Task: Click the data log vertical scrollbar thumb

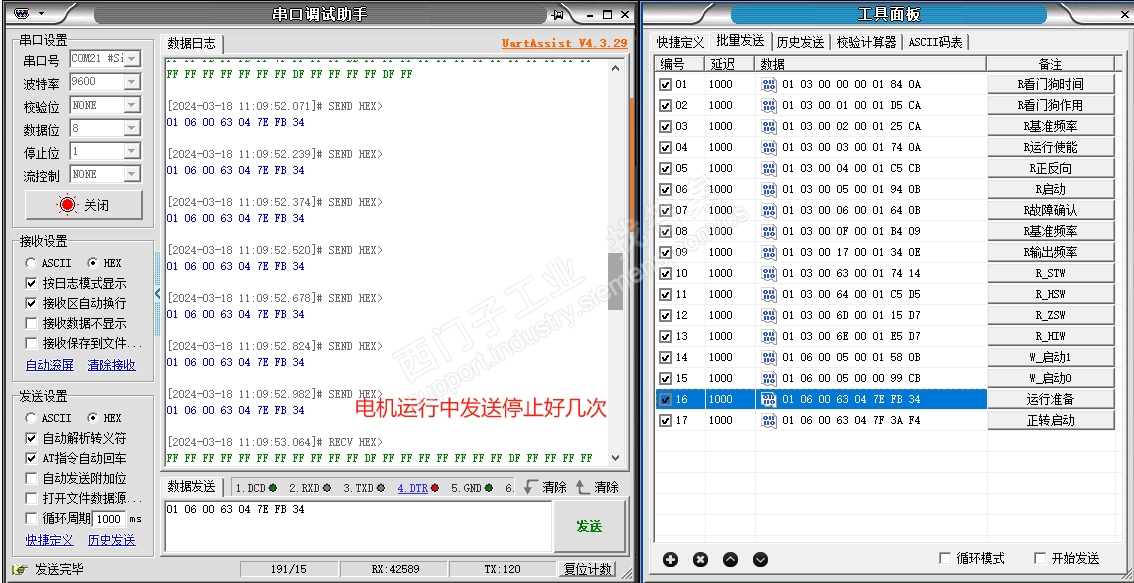Action: tap(615, 281)
